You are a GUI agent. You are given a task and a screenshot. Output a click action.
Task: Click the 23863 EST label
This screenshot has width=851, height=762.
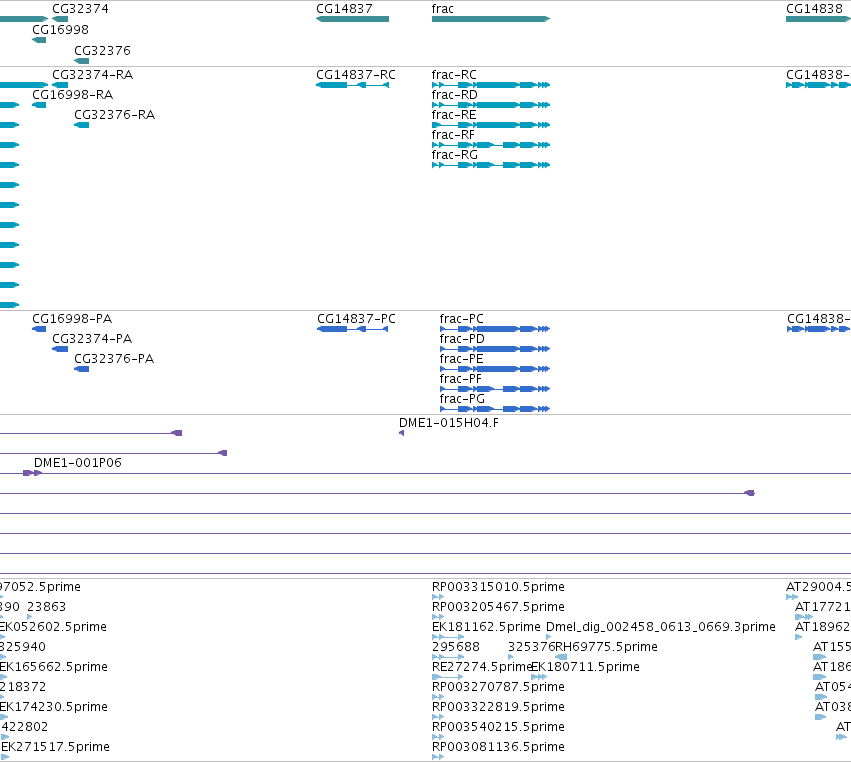pyautogui.click(x=47, y=607)
